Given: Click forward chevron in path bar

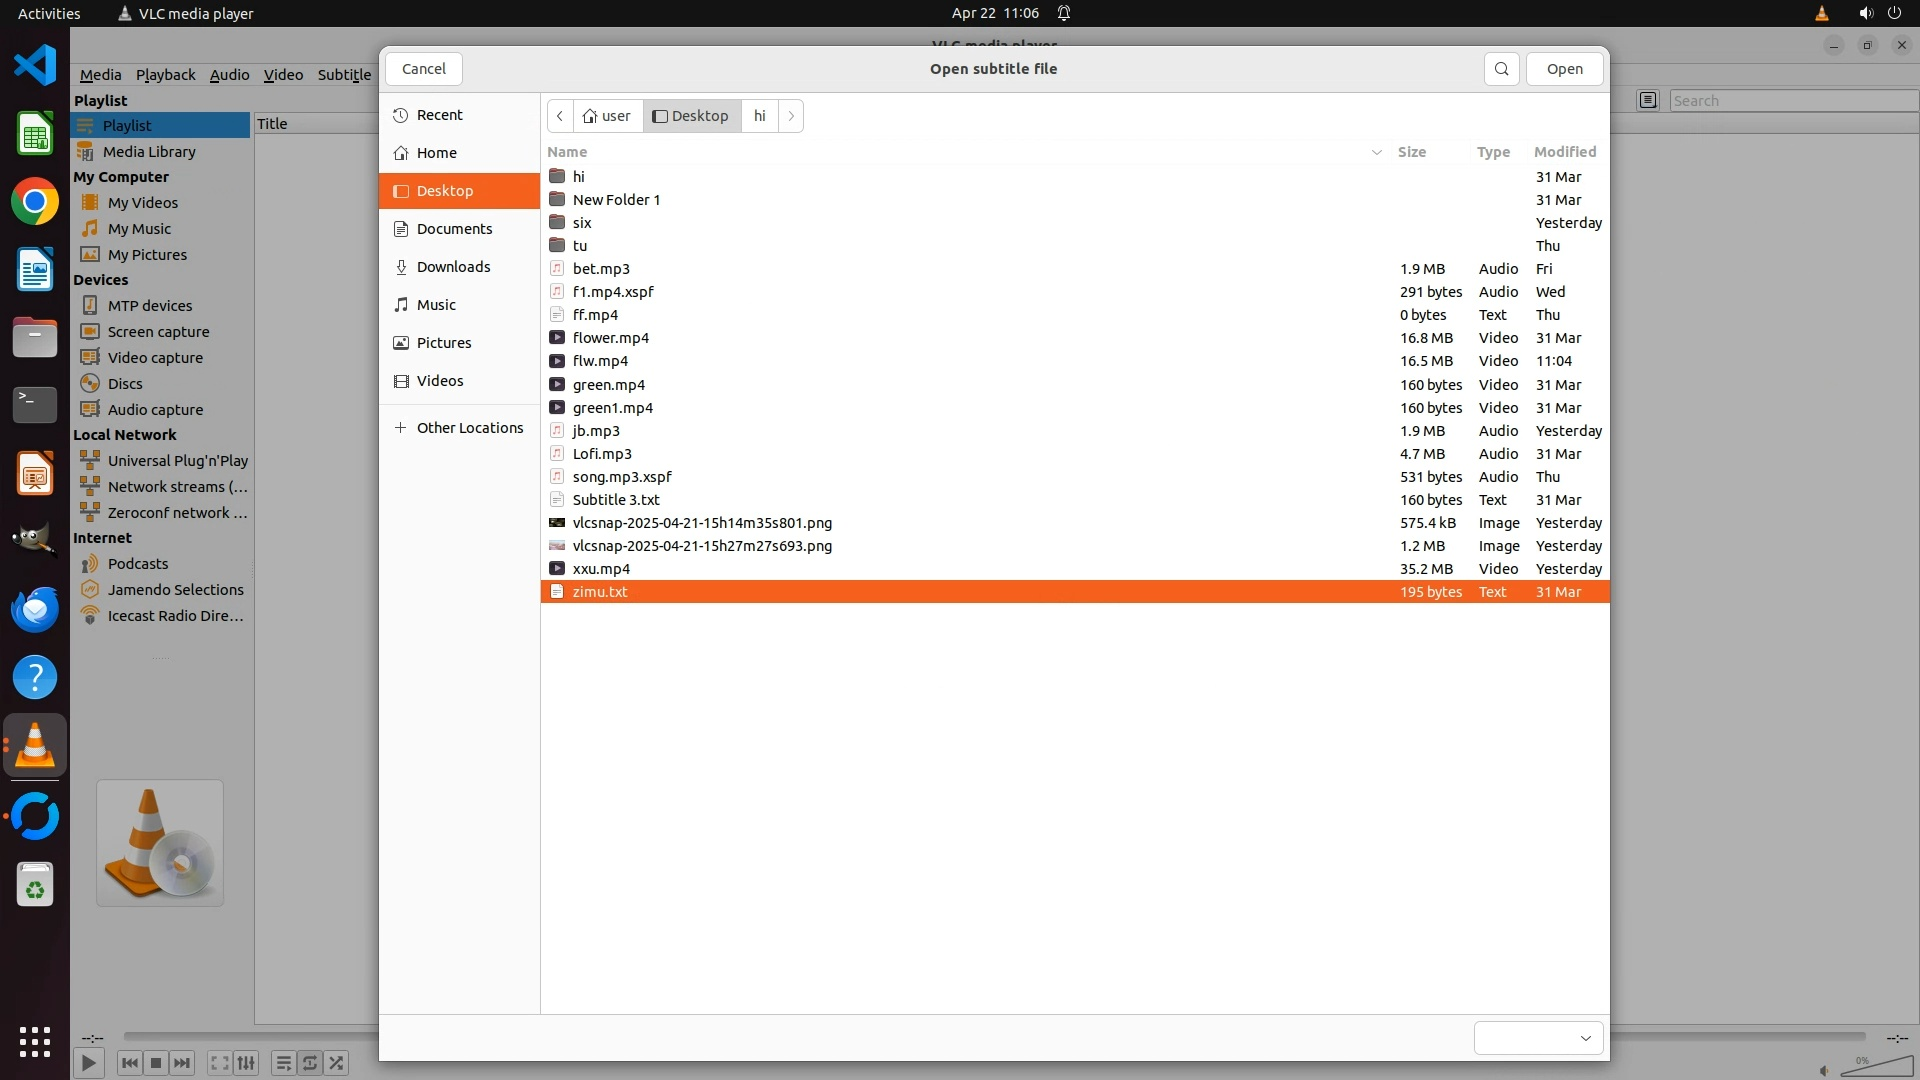Looking at the screenshot, I should point(791,116).
